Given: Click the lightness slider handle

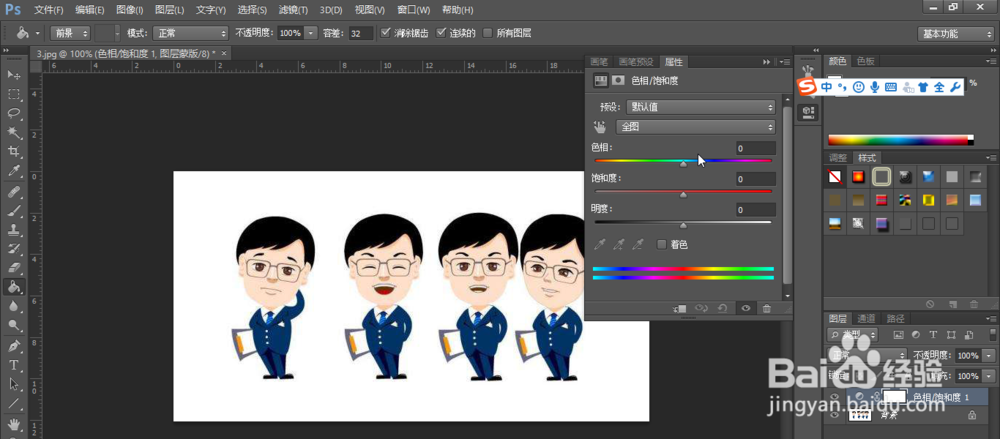Looking at the screenshot, I should (683, 225).
